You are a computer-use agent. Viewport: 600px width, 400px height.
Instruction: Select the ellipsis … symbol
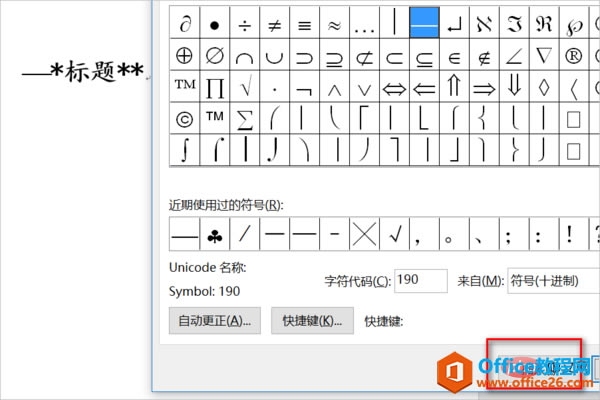364,22
